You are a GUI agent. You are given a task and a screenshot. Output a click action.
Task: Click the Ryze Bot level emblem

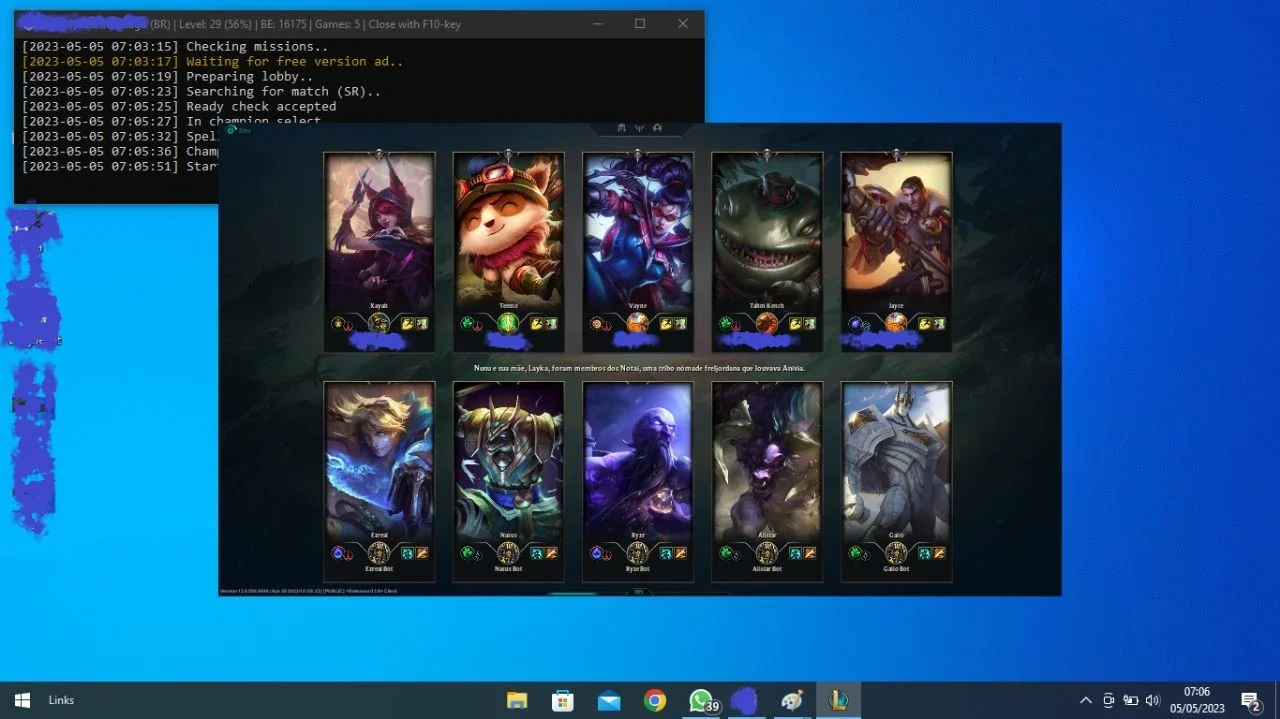pyautogui.click(x=638, y=552)
